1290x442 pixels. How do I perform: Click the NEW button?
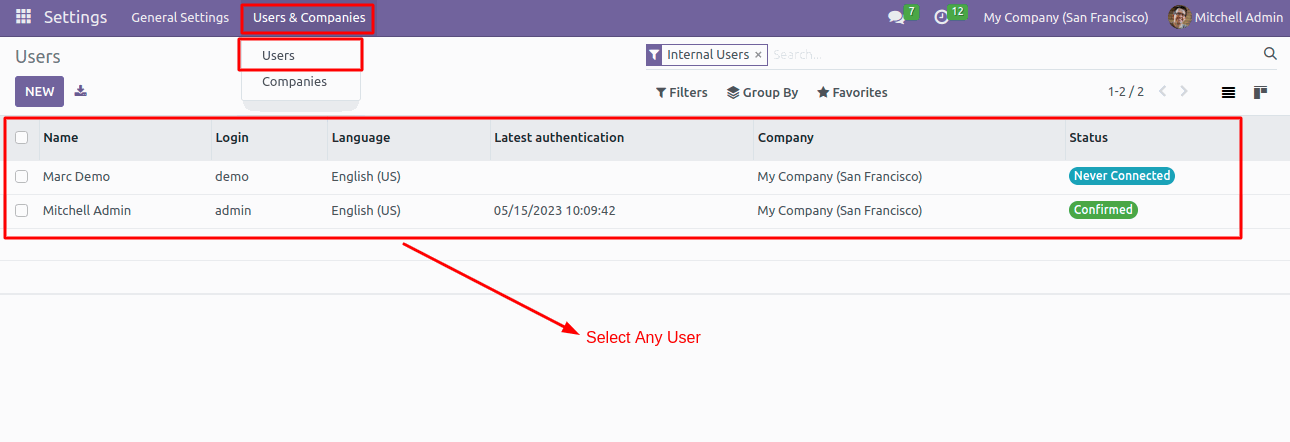pyautogui.click(x=40, y=91)
